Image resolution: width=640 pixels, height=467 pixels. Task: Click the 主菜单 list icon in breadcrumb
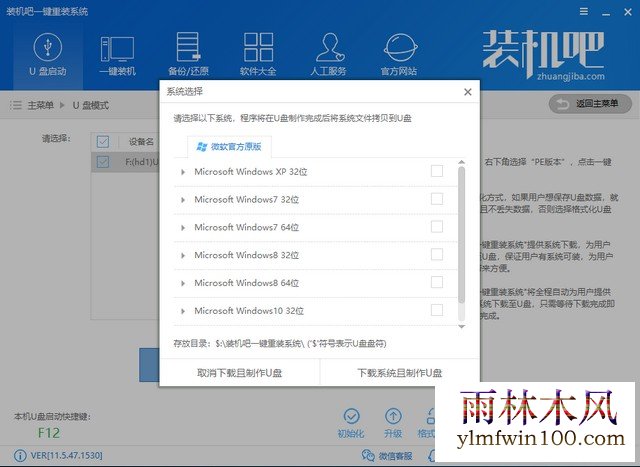[16, 105]
